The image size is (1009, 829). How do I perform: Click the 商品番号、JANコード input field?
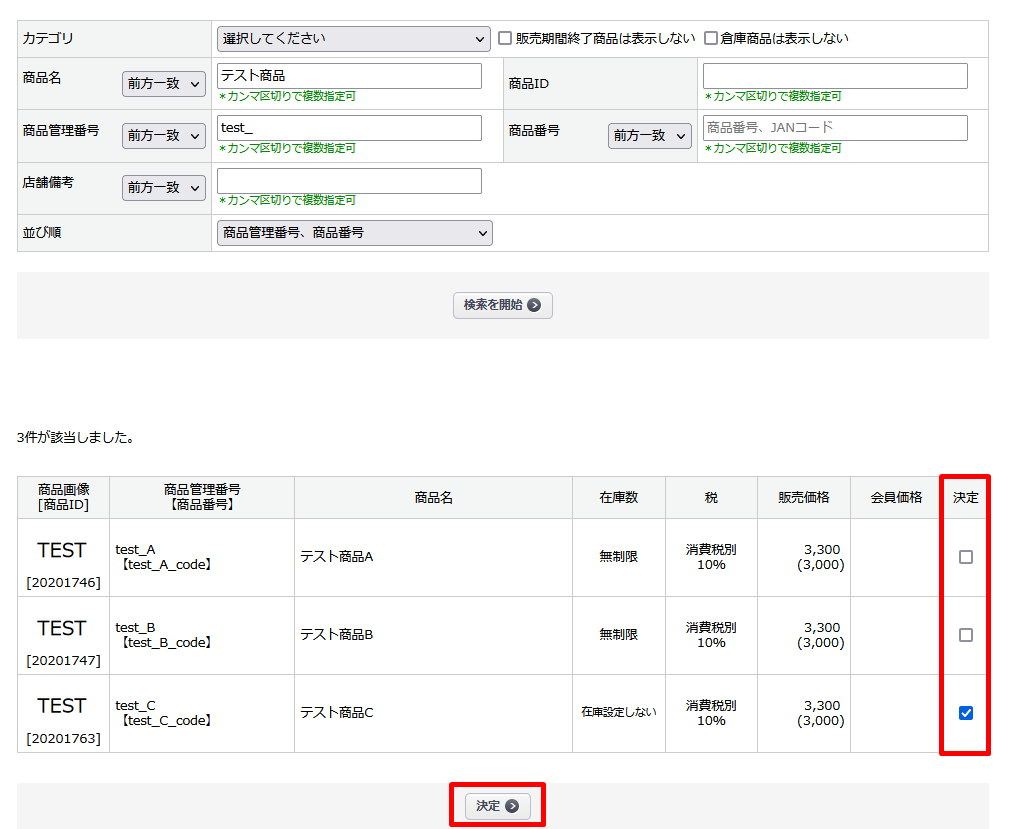pyautogui.click(x=835, y=128)
